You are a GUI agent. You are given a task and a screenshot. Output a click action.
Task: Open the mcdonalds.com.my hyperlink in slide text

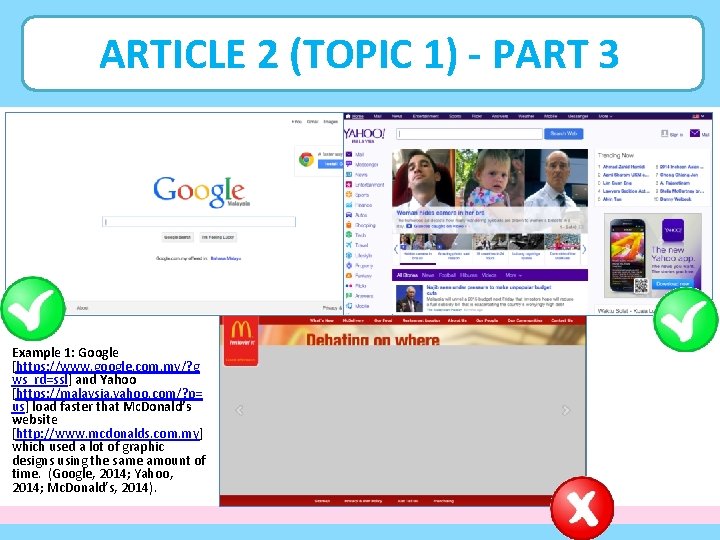107,433
